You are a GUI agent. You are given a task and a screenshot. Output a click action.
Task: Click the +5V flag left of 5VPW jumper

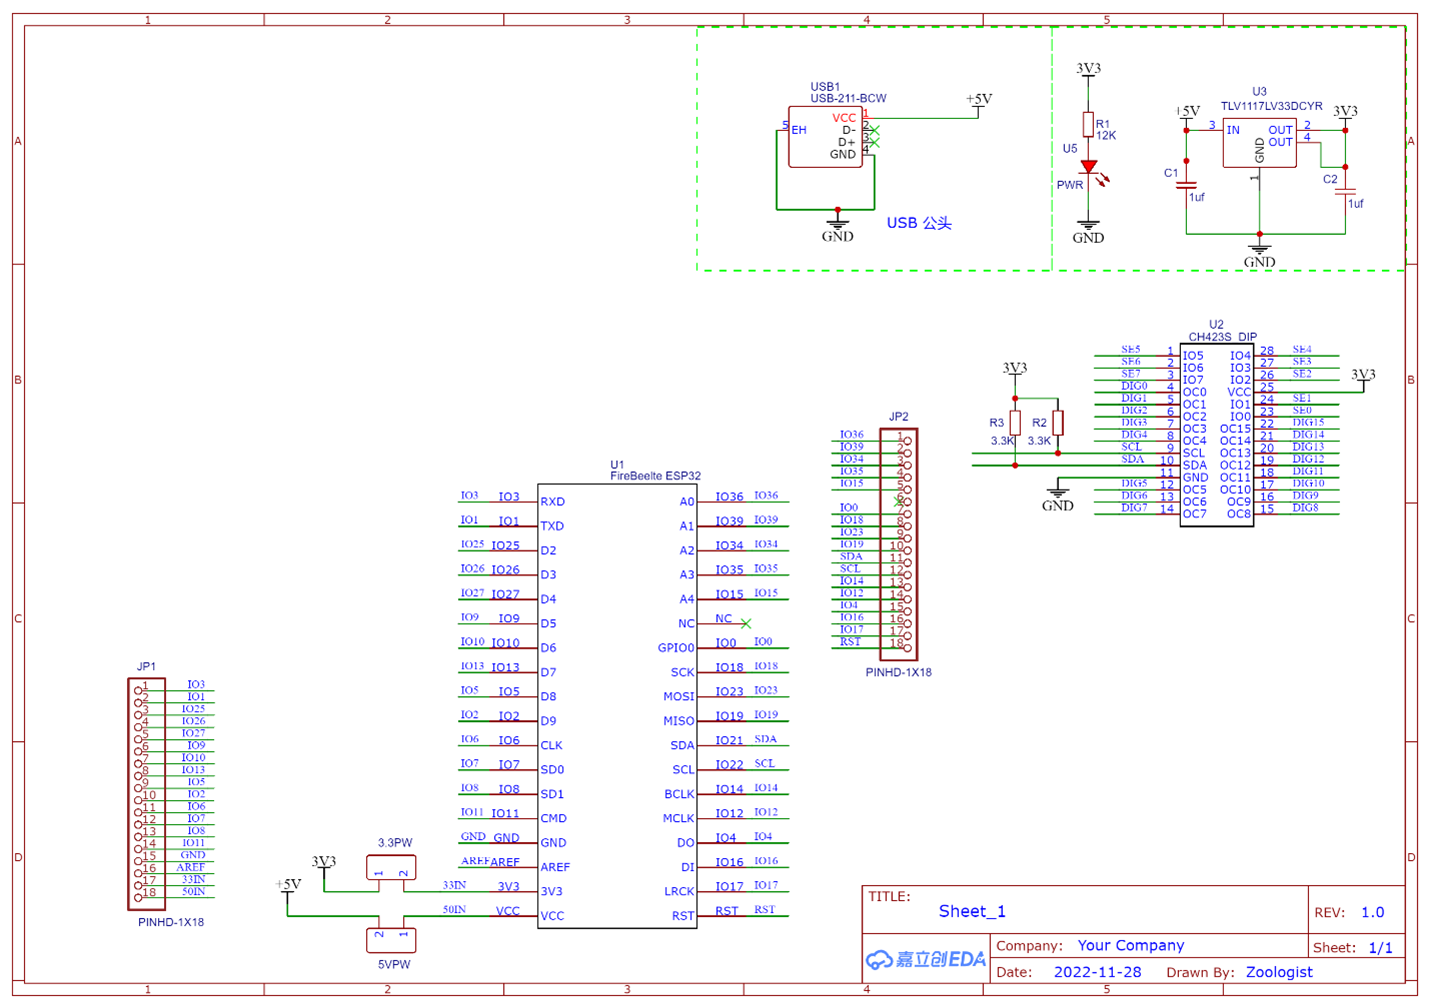[x=288, y=886]
